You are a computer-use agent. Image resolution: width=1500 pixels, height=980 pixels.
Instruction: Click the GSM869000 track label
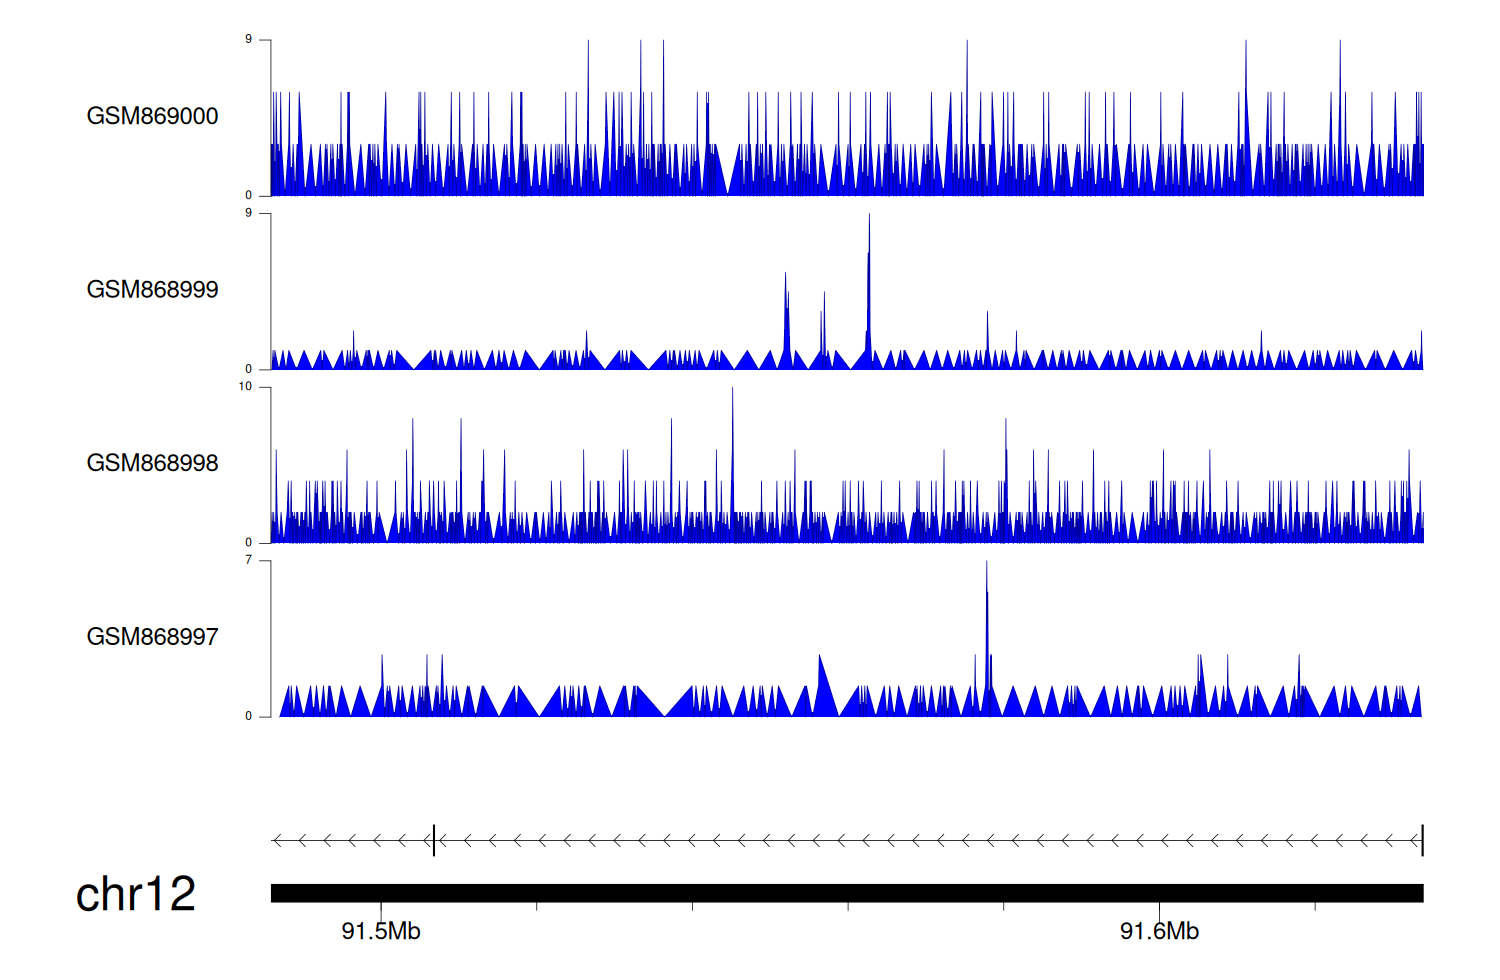(152, 116)
